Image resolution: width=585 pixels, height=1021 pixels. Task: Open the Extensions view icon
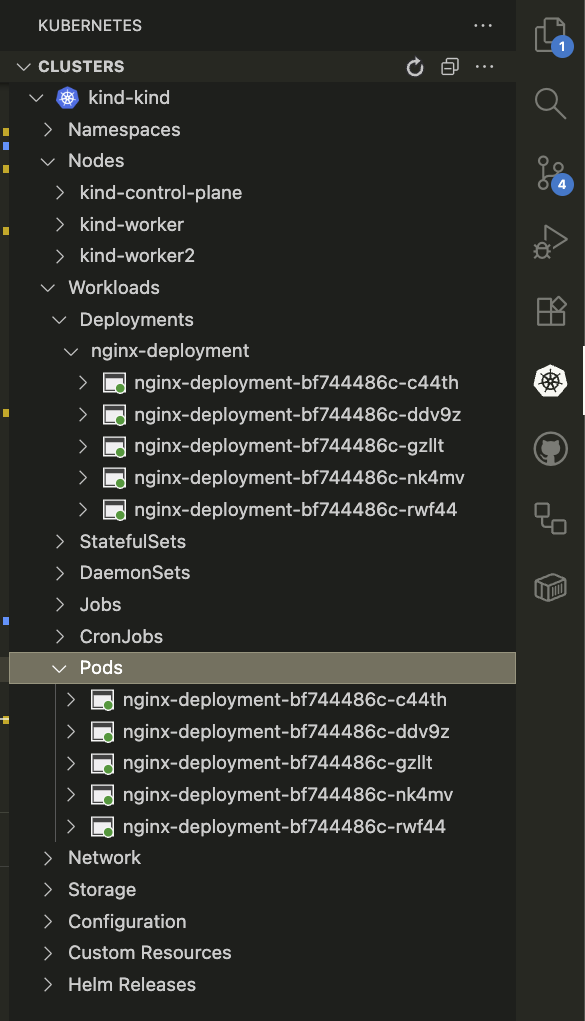551,311
